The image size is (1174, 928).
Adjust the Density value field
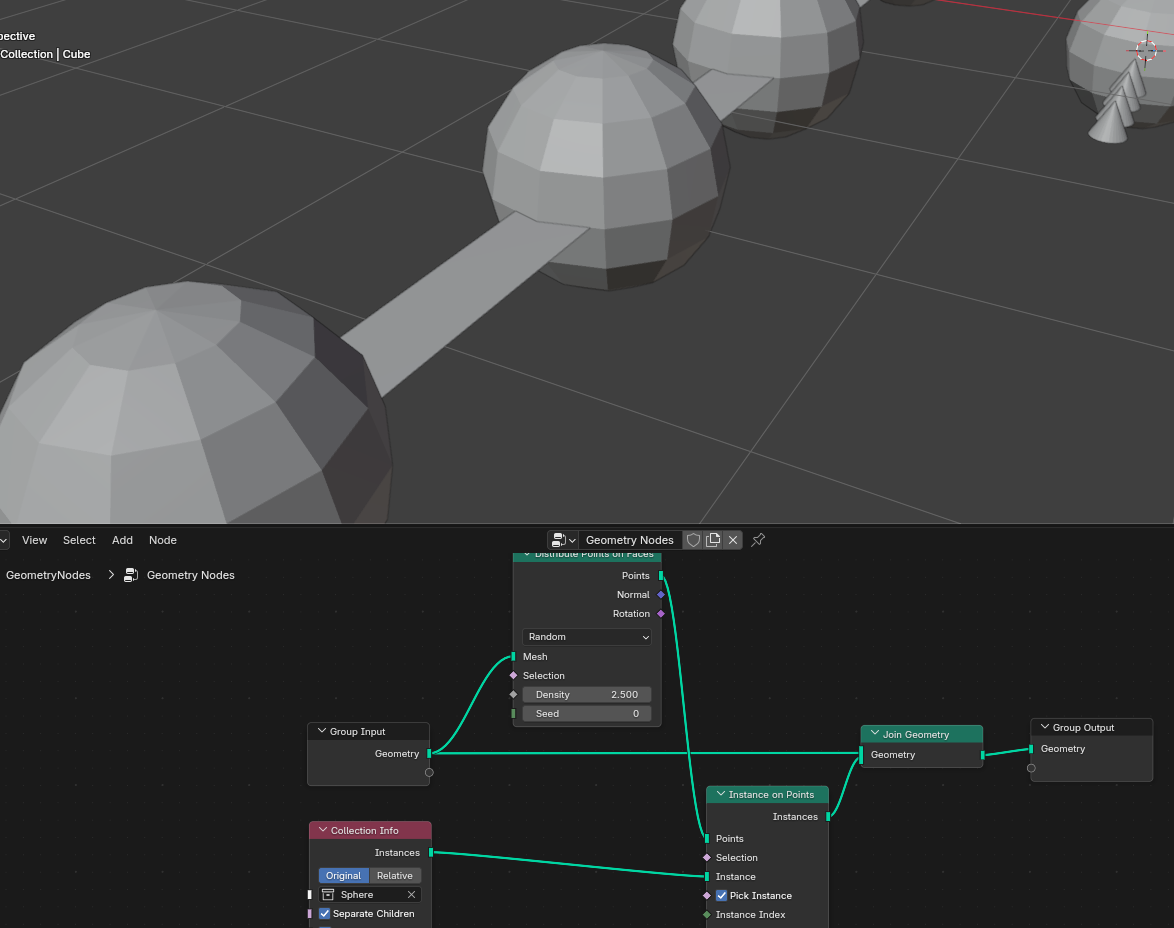(x=587, y=694)
